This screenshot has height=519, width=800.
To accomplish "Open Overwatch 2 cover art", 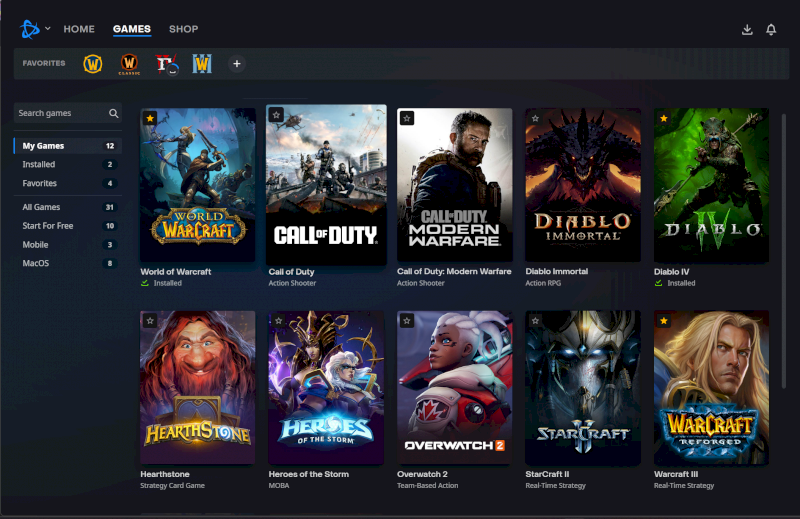I will click(x=455, y=387).
